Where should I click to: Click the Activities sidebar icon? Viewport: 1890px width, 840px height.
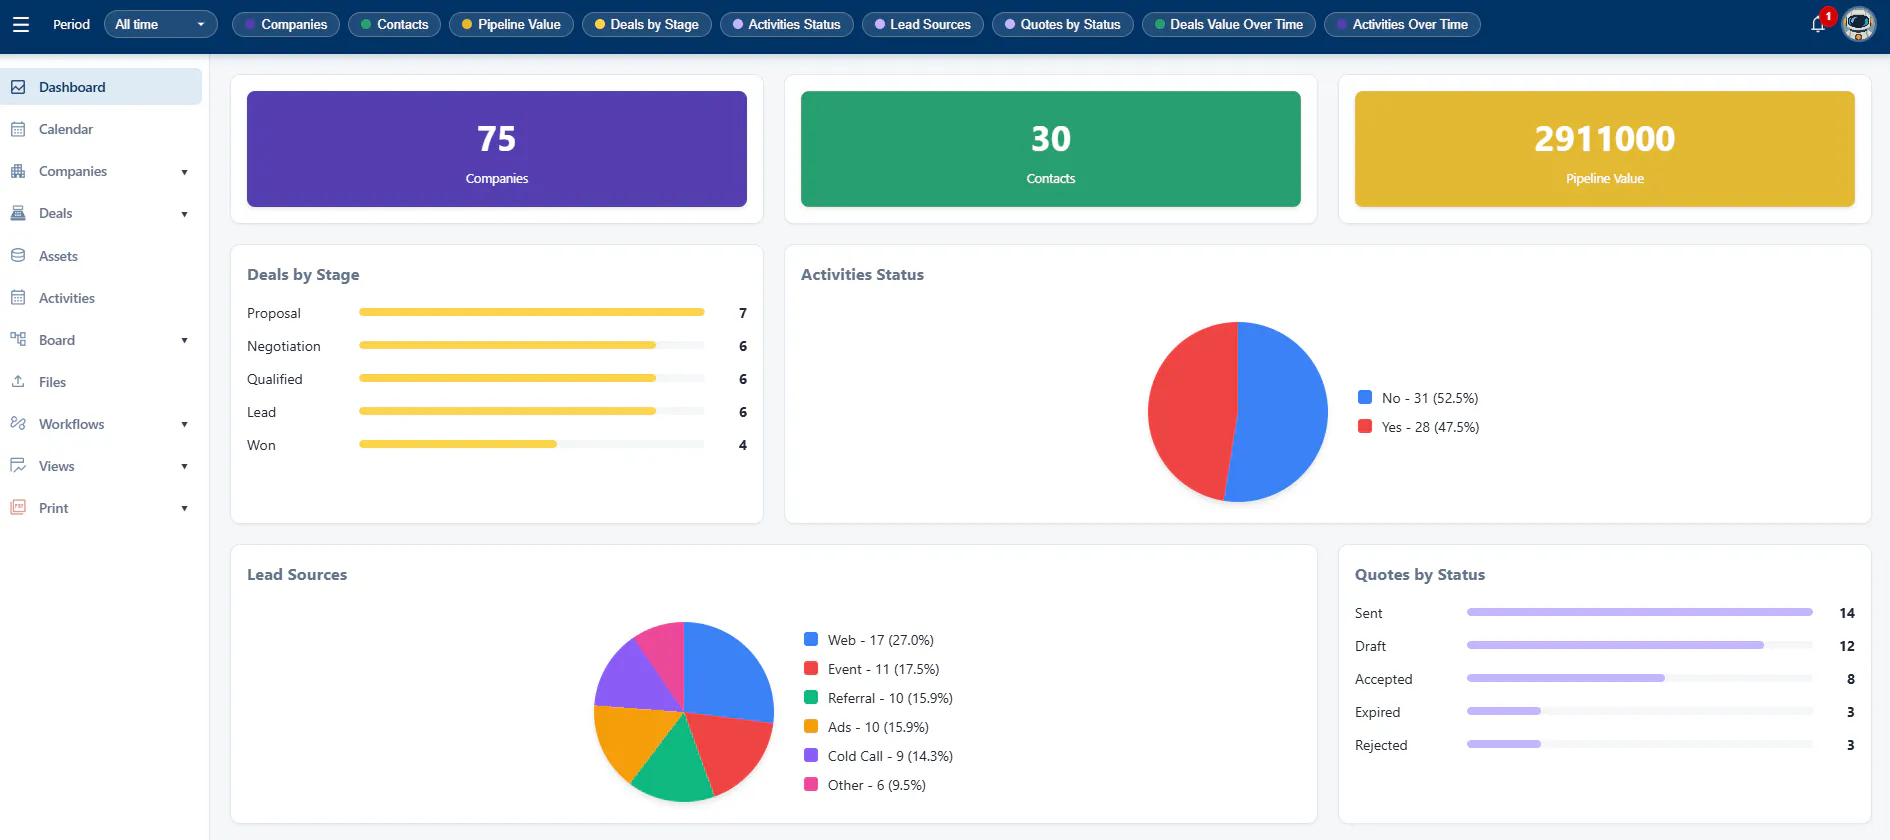click(18, 298)
